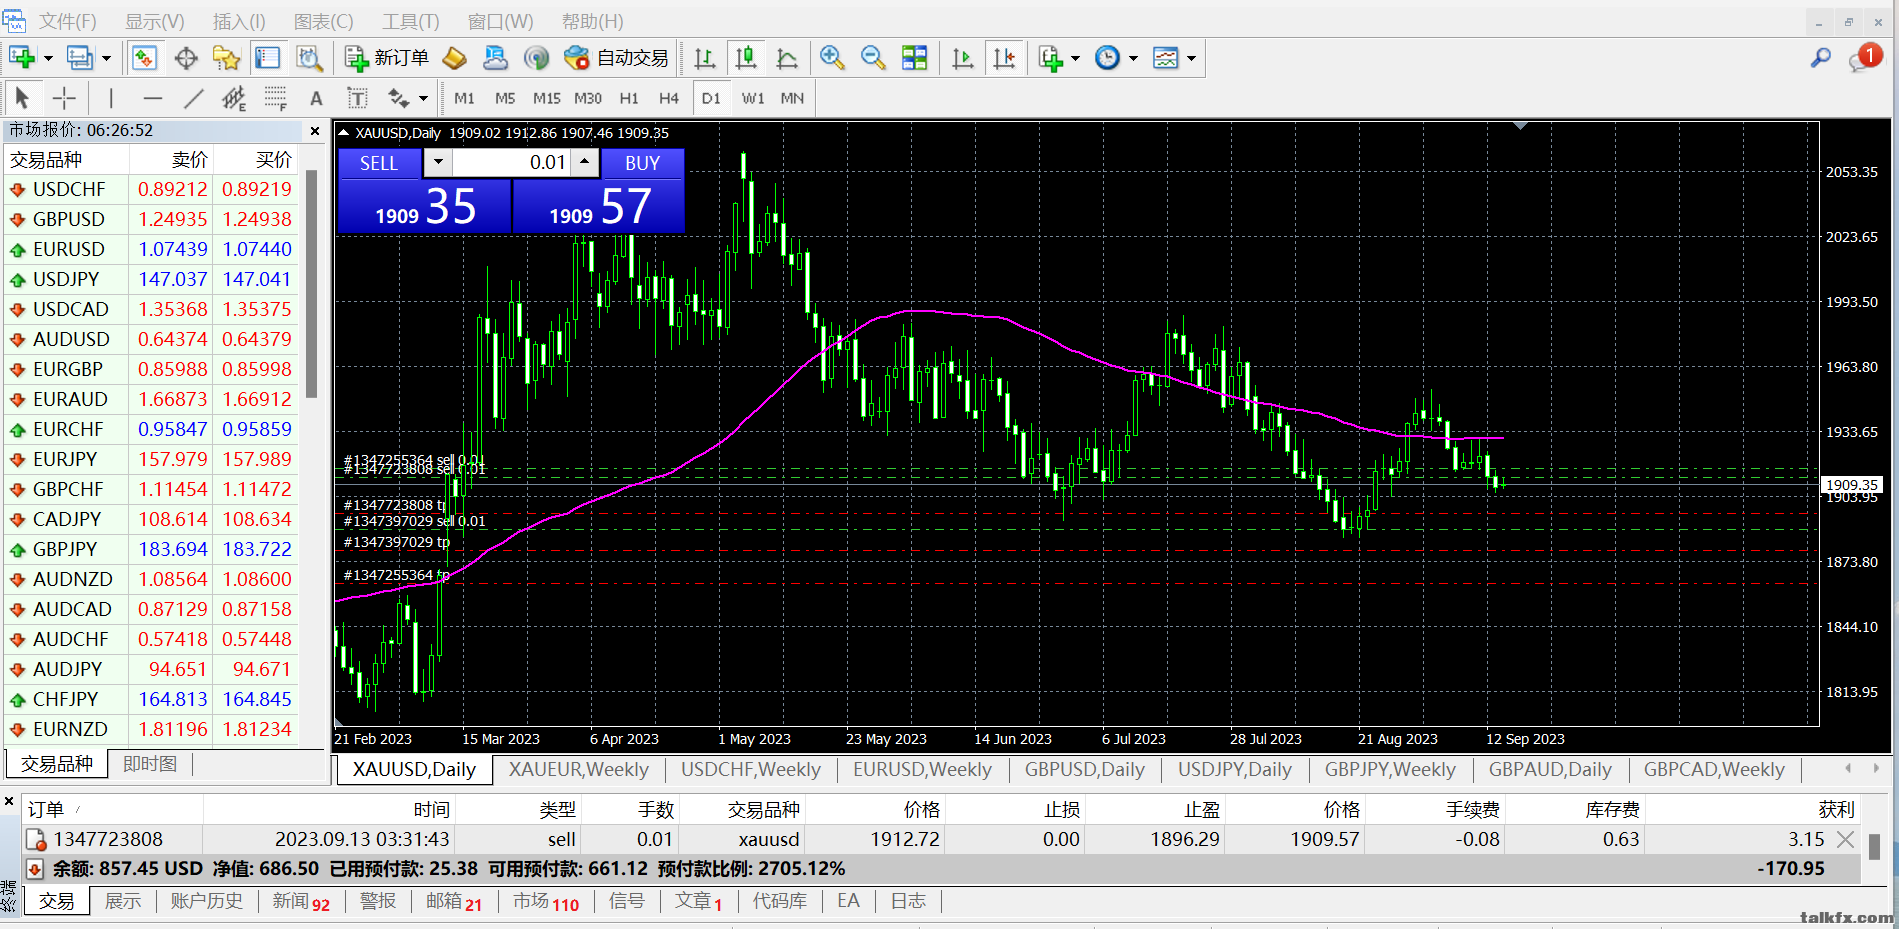Image resolution: width=1899 pixels, height=929 pixels.
Task: Increase volume with the up stepper
Action: click(x=585, y=162)
